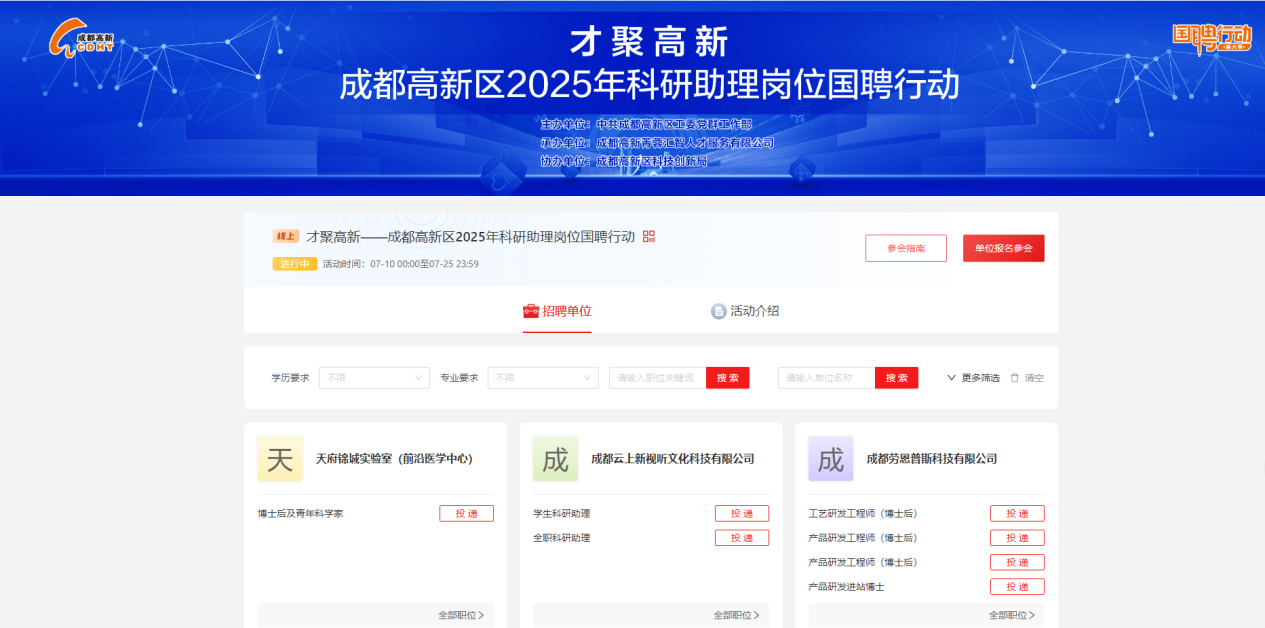Click the 成 avatar of 成都劳恩普斯科技
The height and width of the screenshot is (628, 1265).
coord(831,459)
